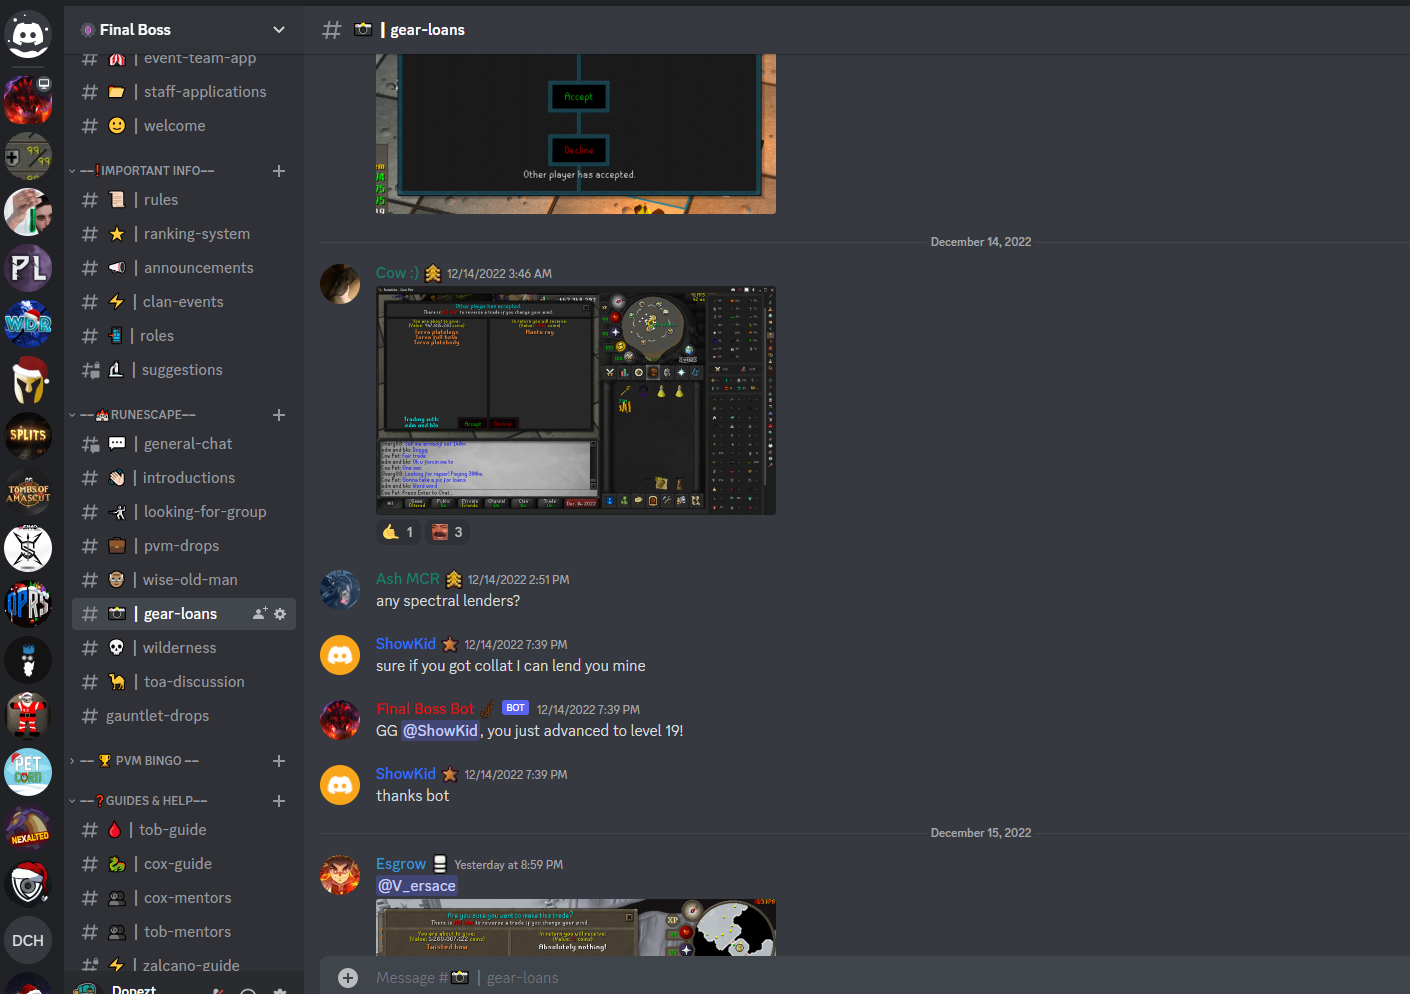The image size is (1410, 994).
Task: Open the SPLITS server icon
Action: (28, 436)
